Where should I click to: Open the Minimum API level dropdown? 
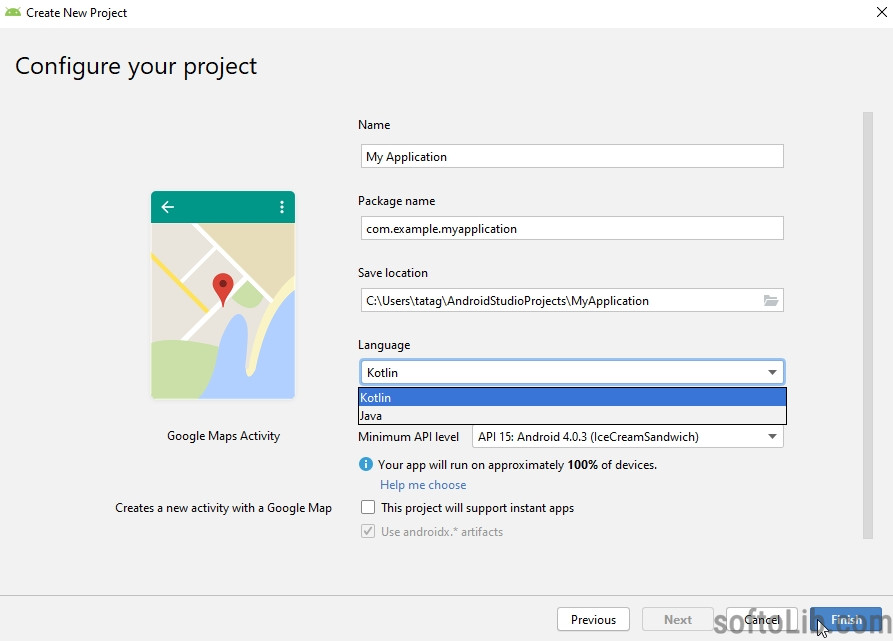click(628, 437)
